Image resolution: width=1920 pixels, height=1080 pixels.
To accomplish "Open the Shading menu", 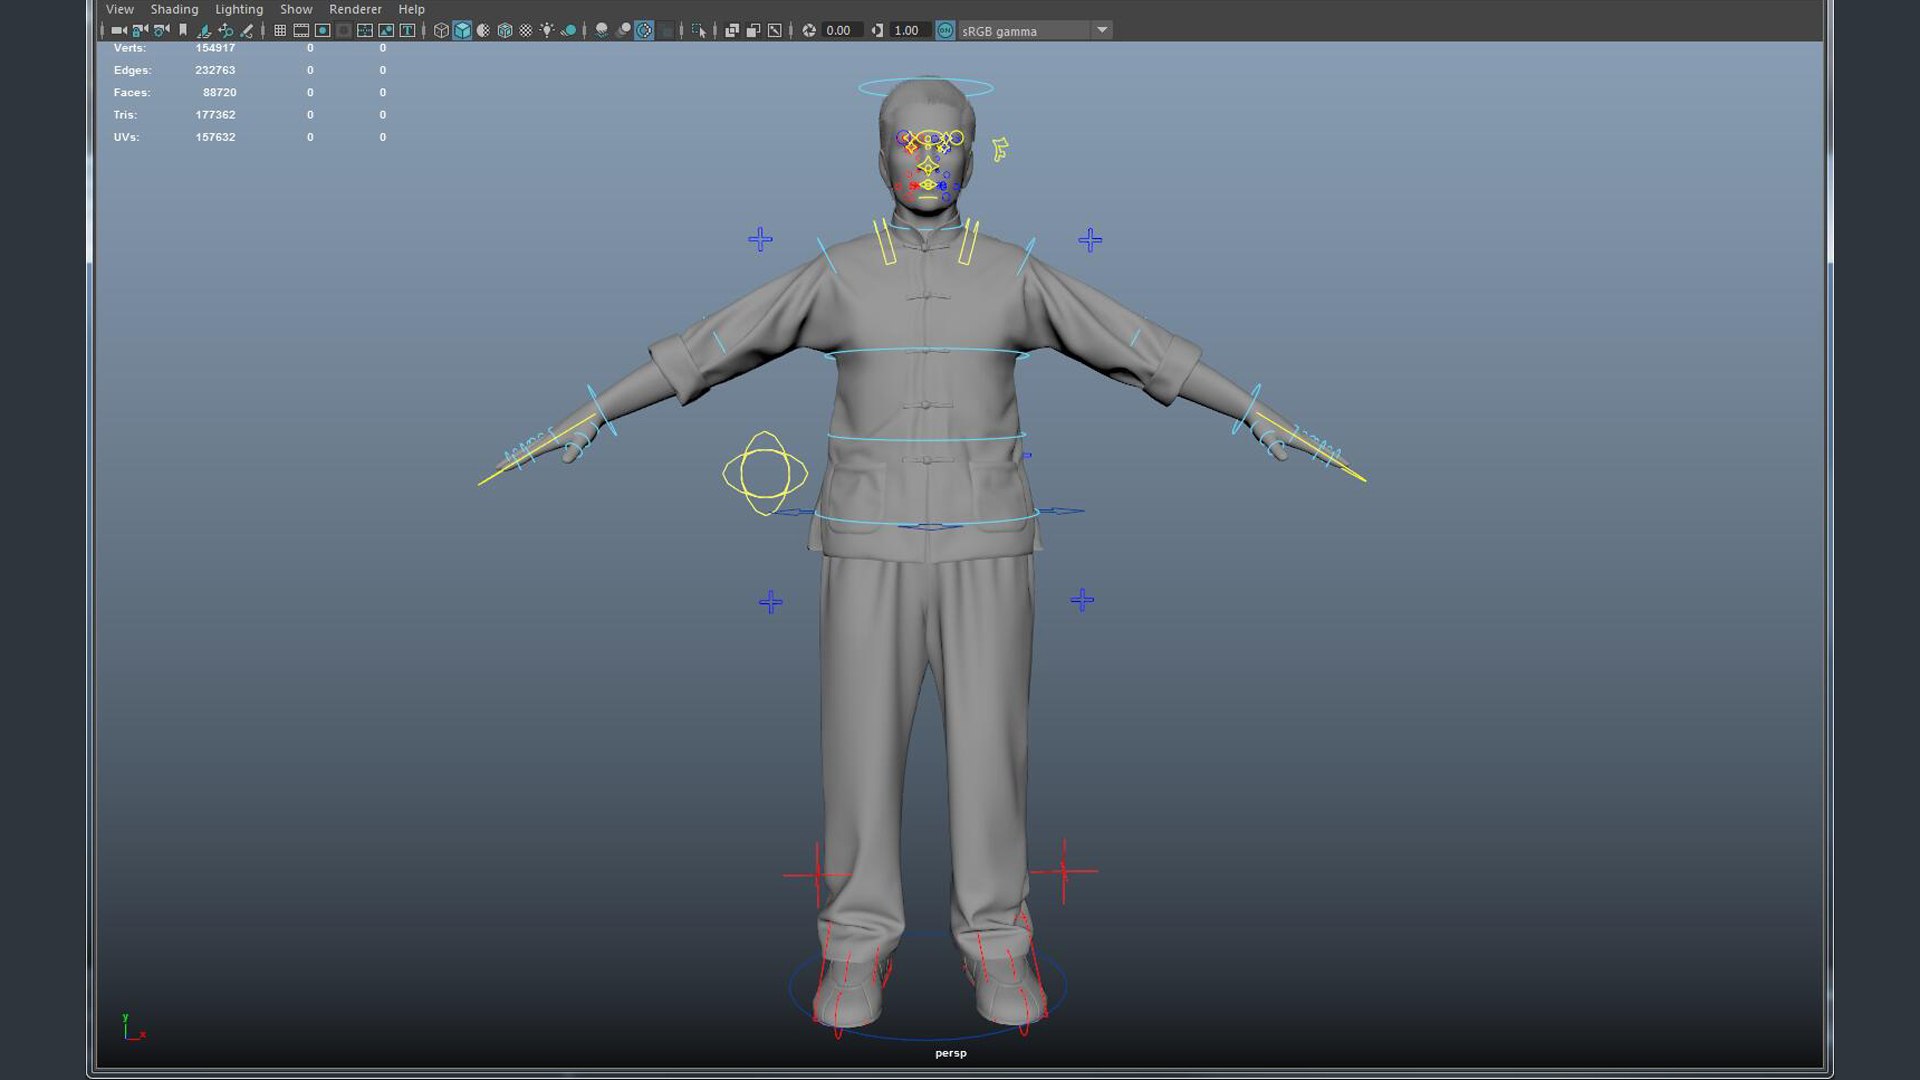I will [x=174, y=9].
